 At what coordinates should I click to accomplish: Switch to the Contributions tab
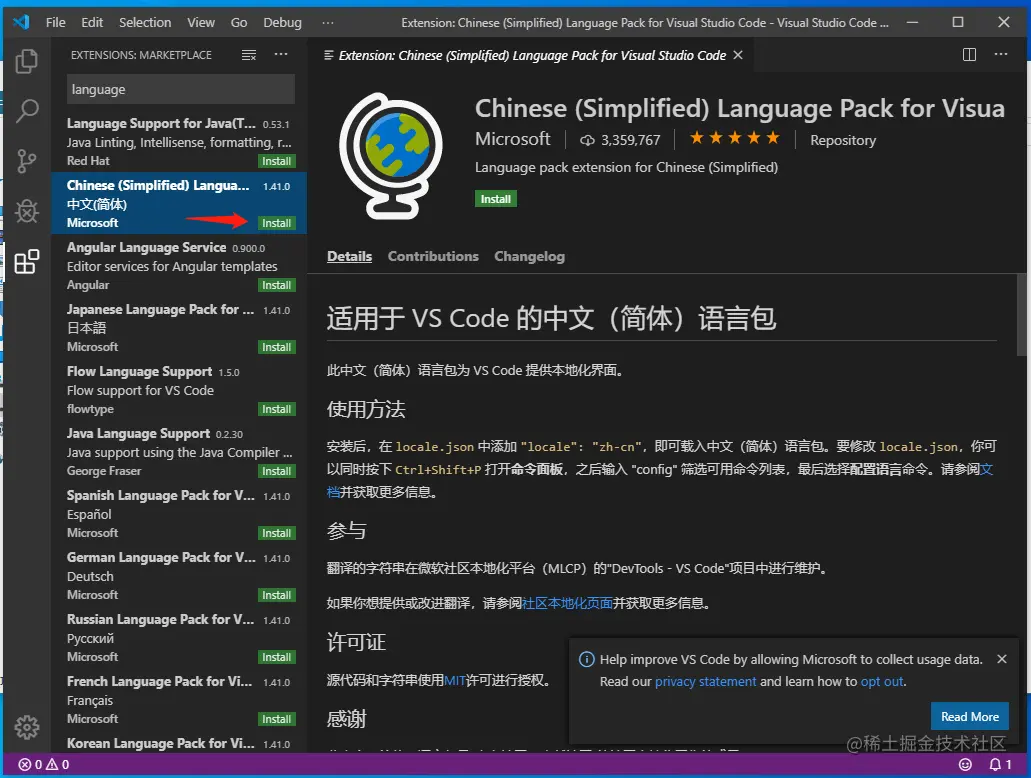(433, 256)
